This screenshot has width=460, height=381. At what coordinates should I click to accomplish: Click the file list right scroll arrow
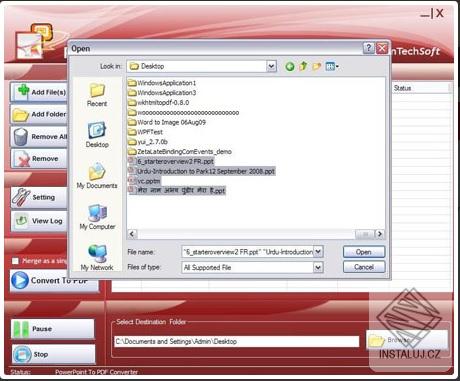pos(379,234)
